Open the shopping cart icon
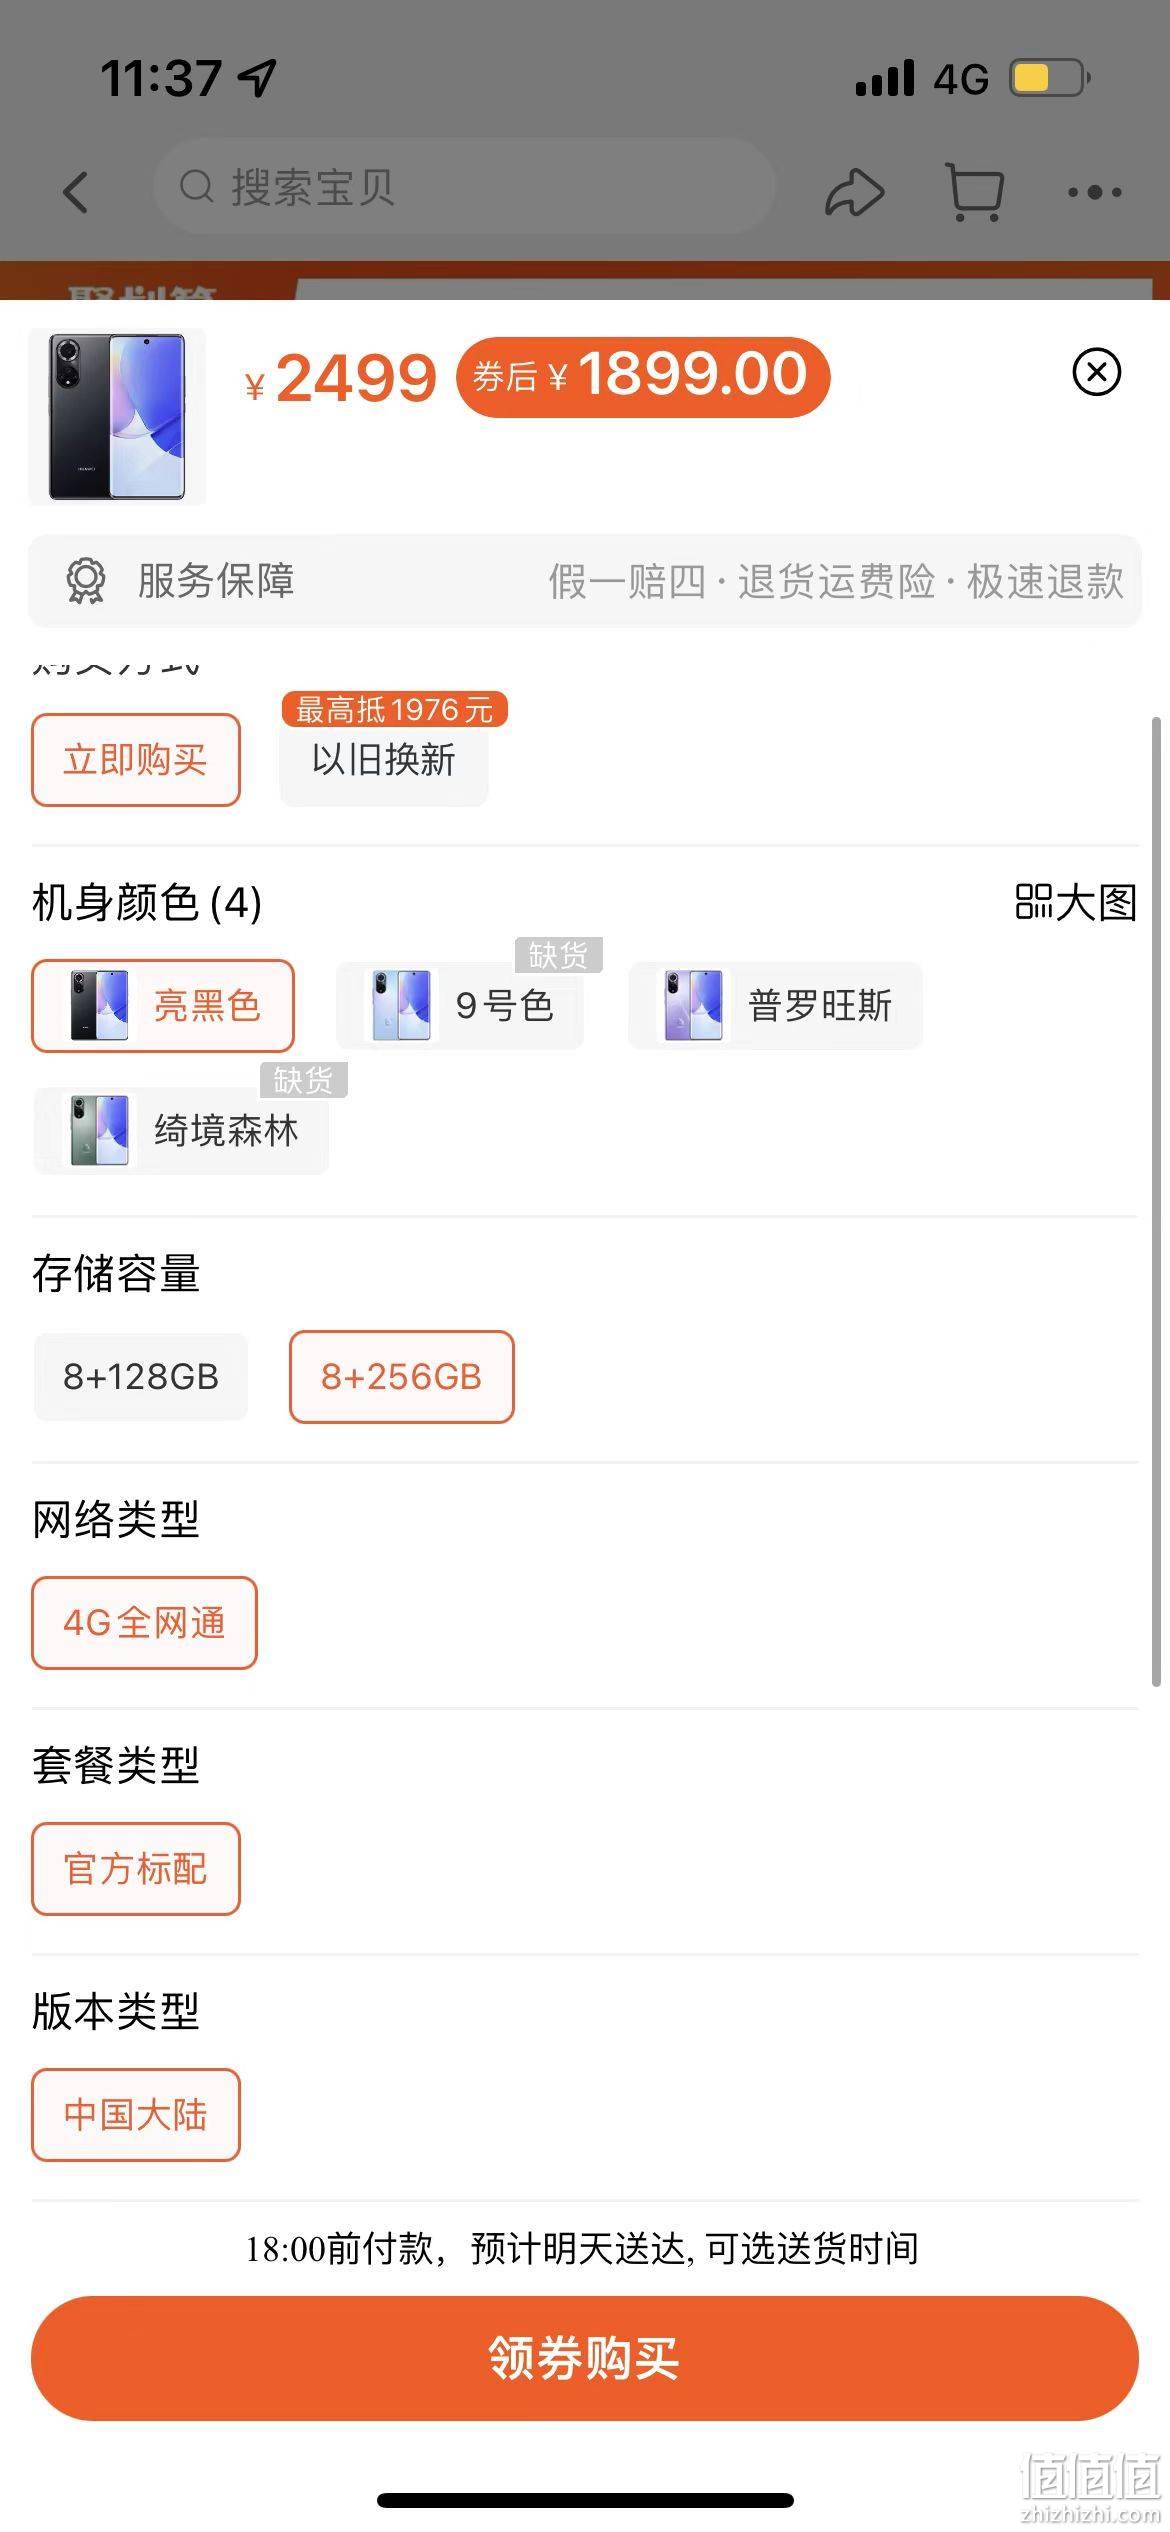1170x2532 pixels. pyautogui.click(x=974, y=192)
